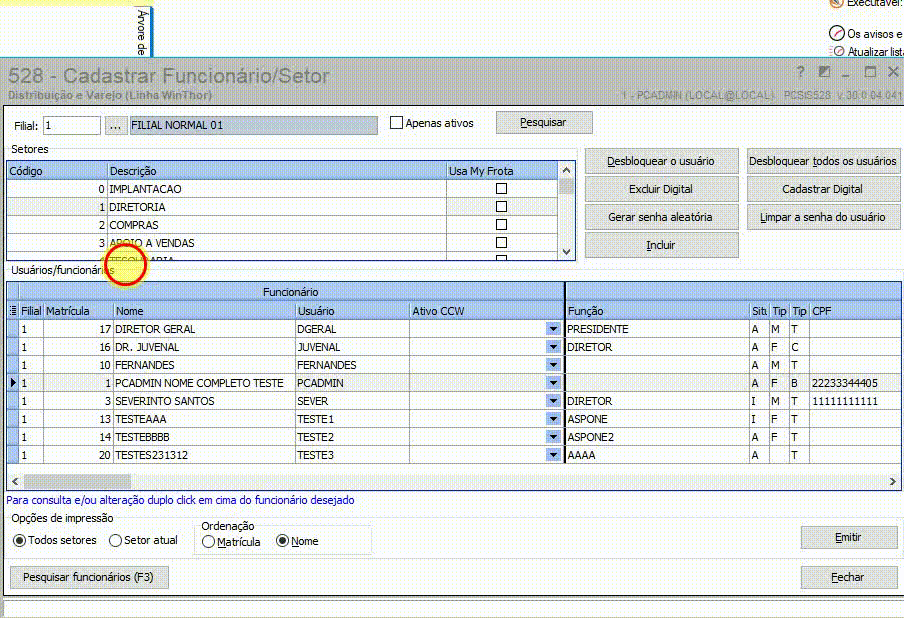
Task: Click the Descrição header in Setores
Action: coord(277,171)
